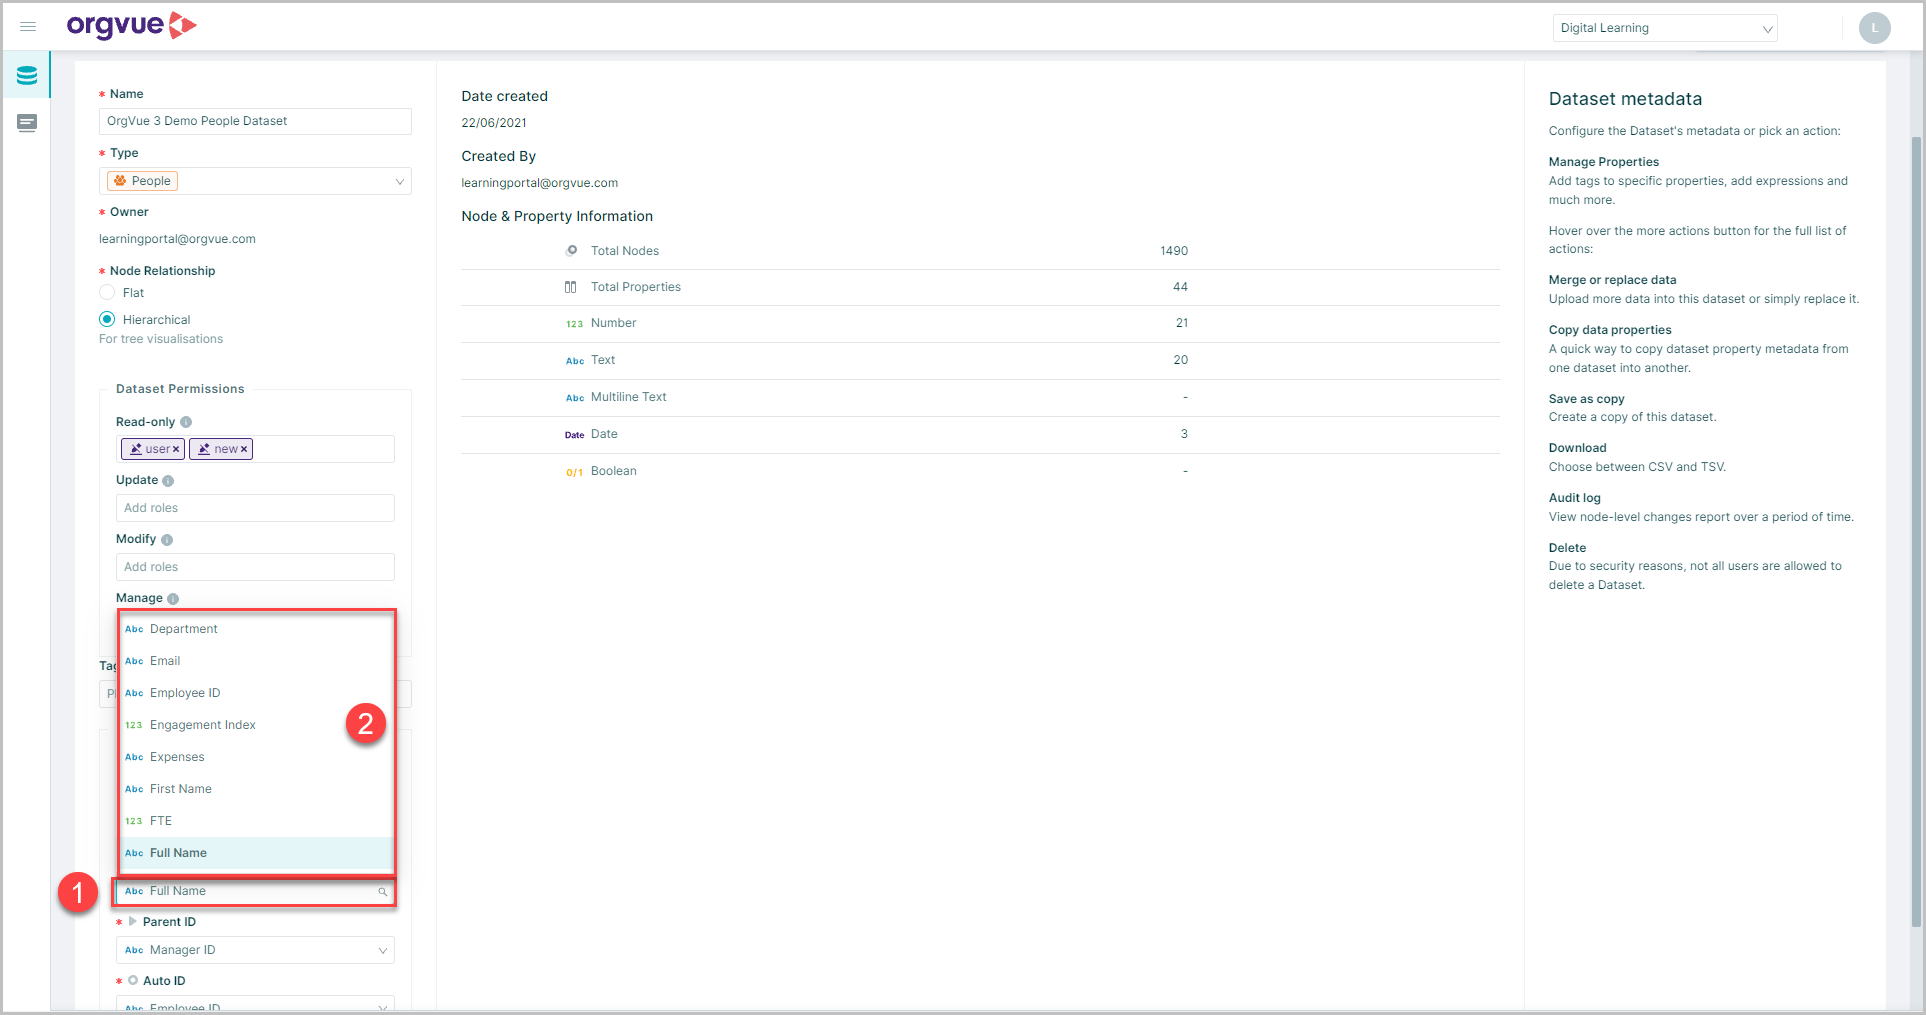
Task: Click the Update roles input field
Action: tap(255, 508)
